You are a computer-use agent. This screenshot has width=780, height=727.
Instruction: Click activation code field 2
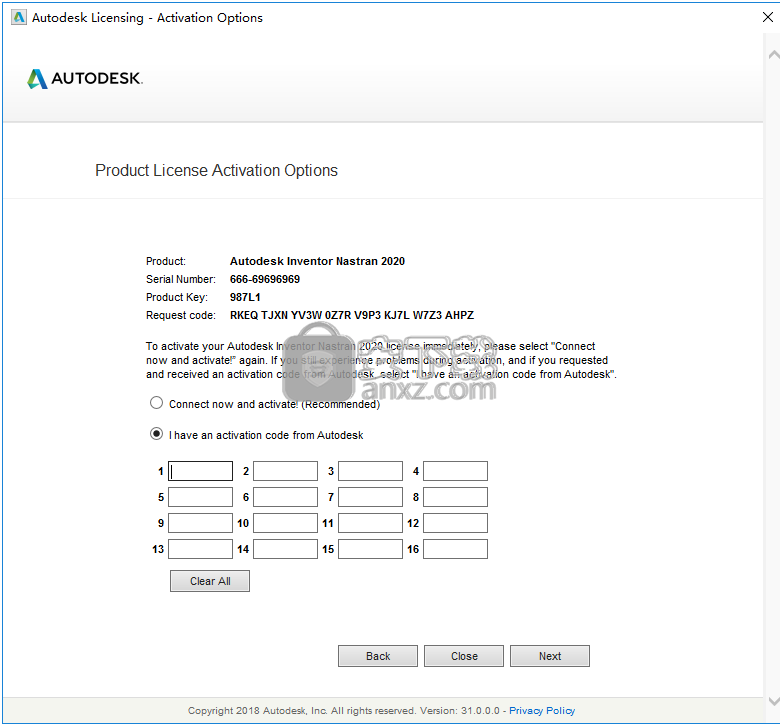pos(286,471)
